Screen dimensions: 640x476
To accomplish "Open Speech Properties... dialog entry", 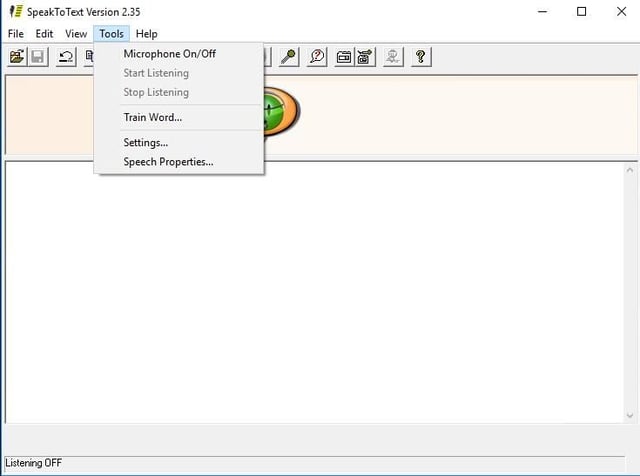I will pos(179,162).
